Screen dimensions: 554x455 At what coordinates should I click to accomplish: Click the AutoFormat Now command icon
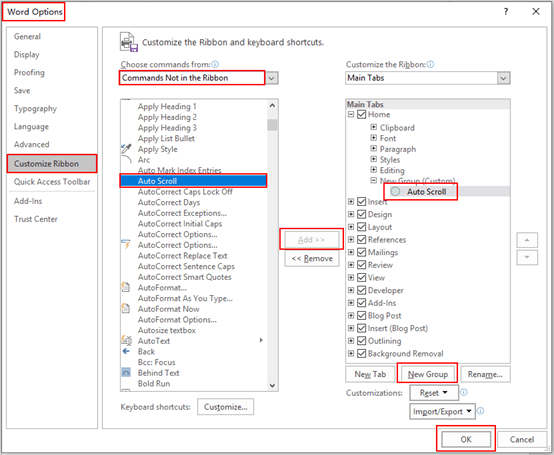[x=126, y=308]
